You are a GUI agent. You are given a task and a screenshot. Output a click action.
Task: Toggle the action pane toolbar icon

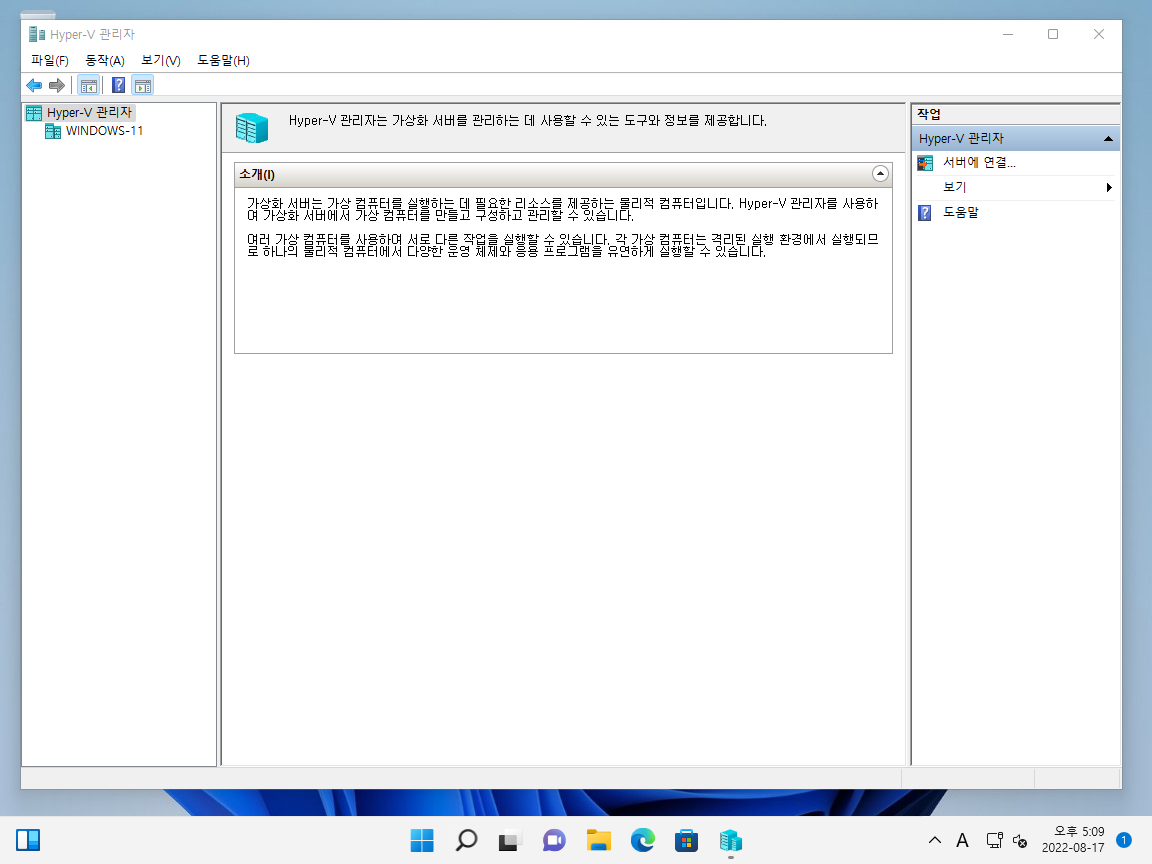[x=143, y=85]
